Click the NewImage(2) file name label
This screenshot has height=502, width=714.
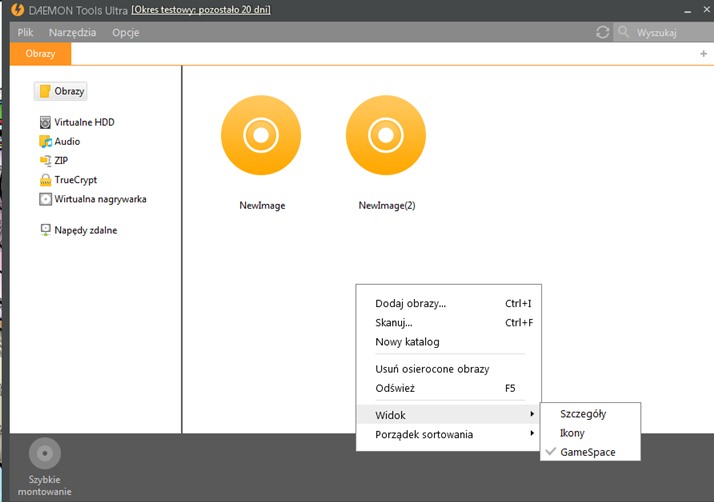click(x=387, y=205)
